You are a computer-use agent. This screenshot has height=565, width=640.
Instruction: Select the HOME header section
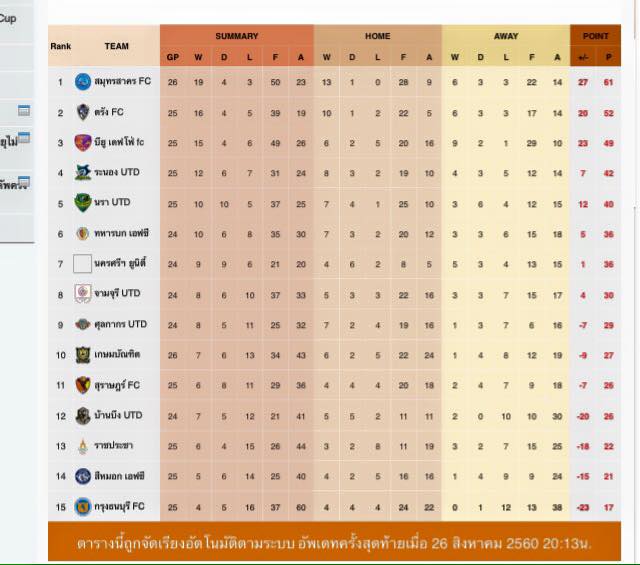[378, 36]
